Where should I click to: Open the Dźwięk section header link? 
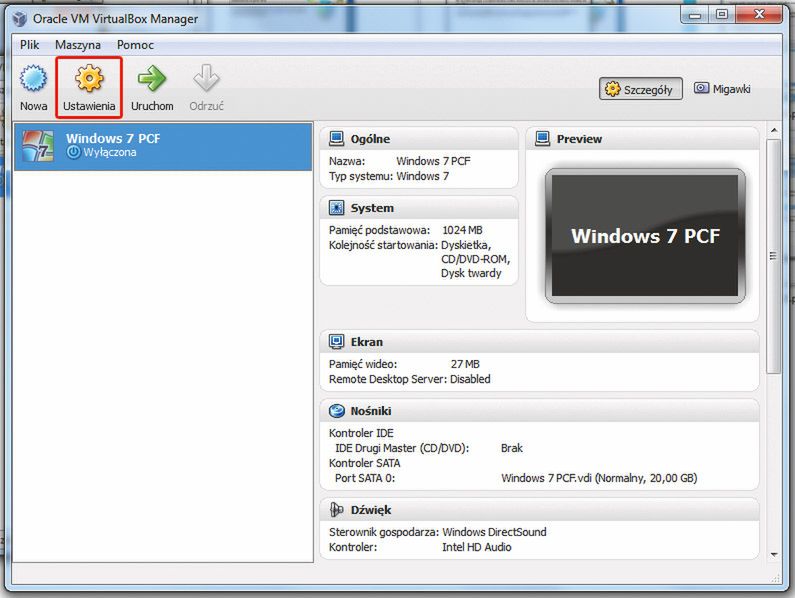pyautogui.click(x=371, y=510)
